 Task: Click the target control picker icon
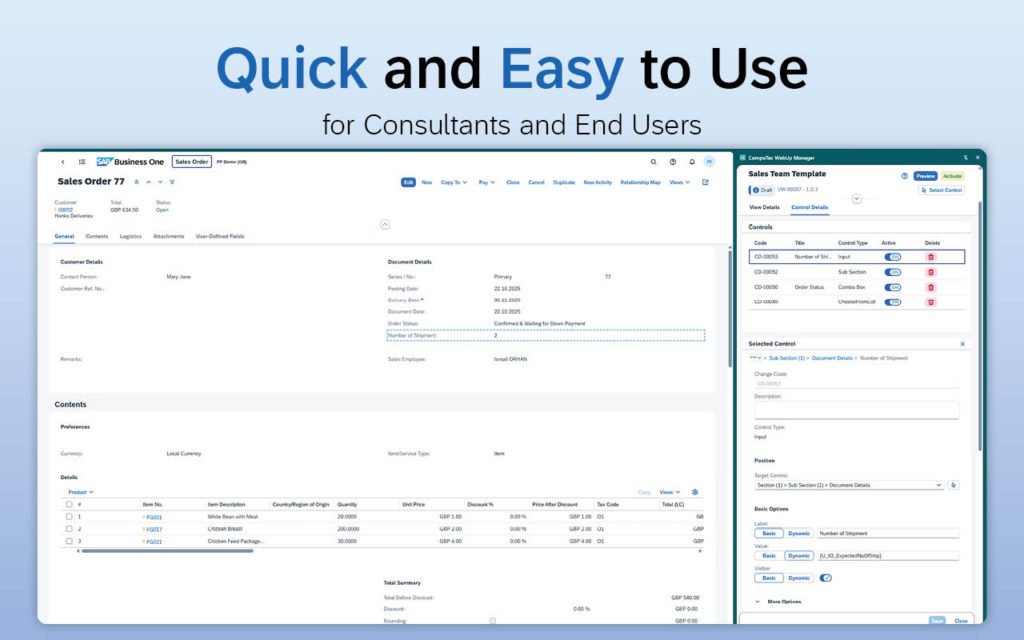(x=953, y=485)
